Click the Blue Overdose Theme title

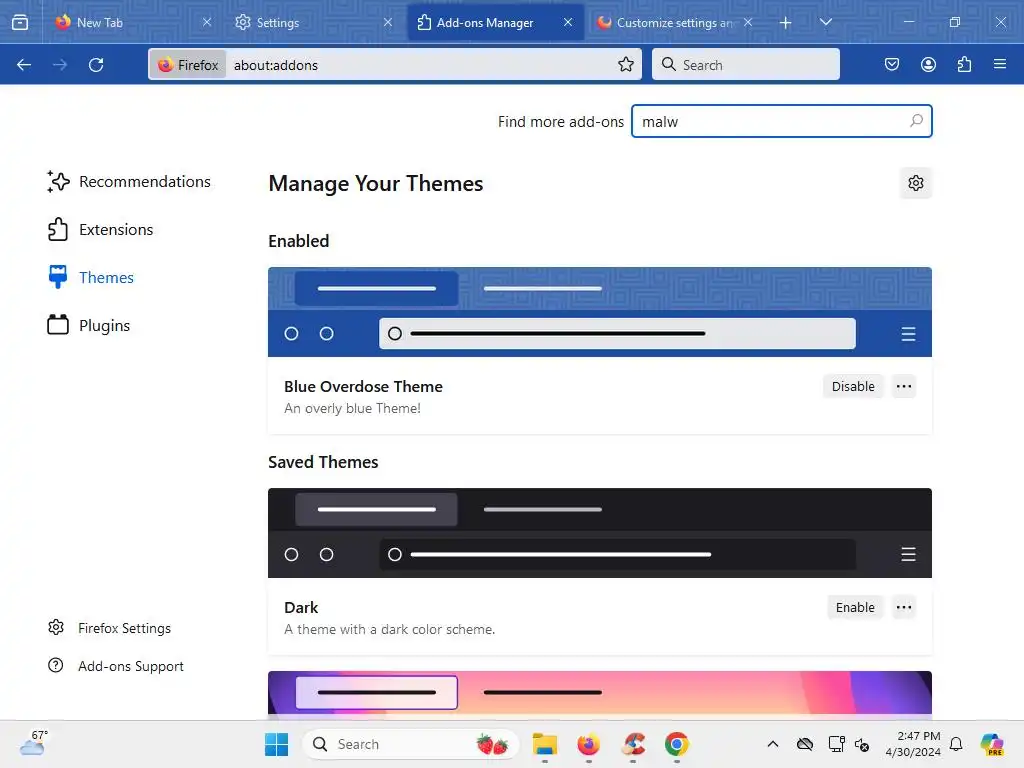(x=363, y=387)
